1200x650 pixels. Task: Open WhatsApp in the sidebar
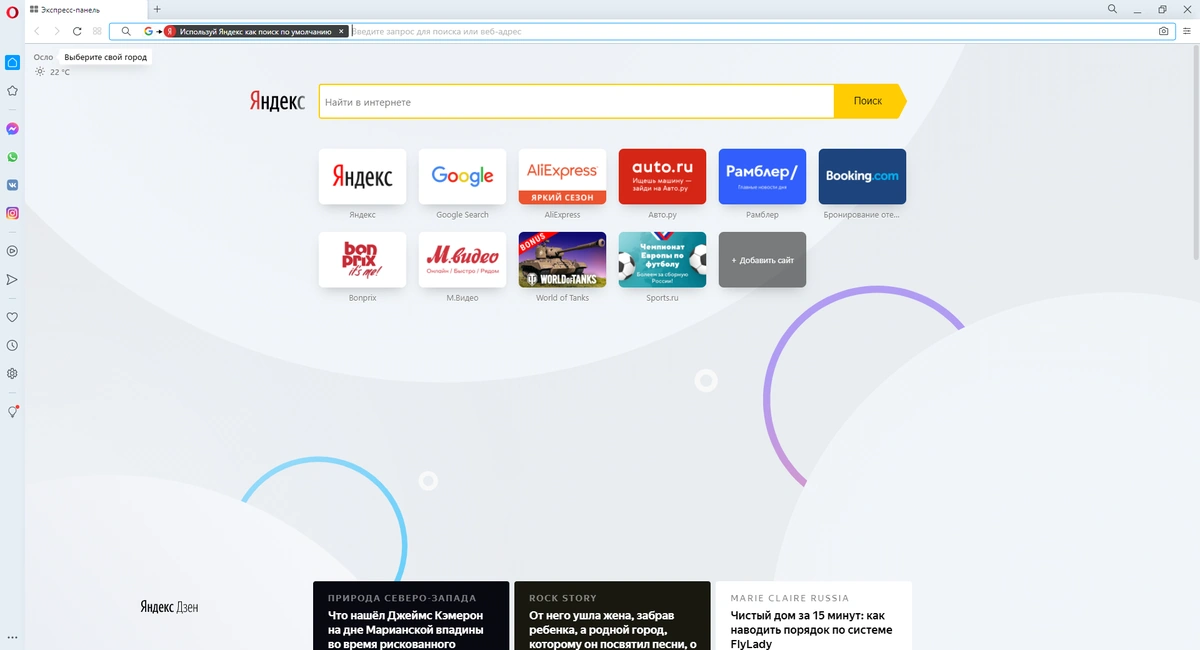tap(13, 157)
